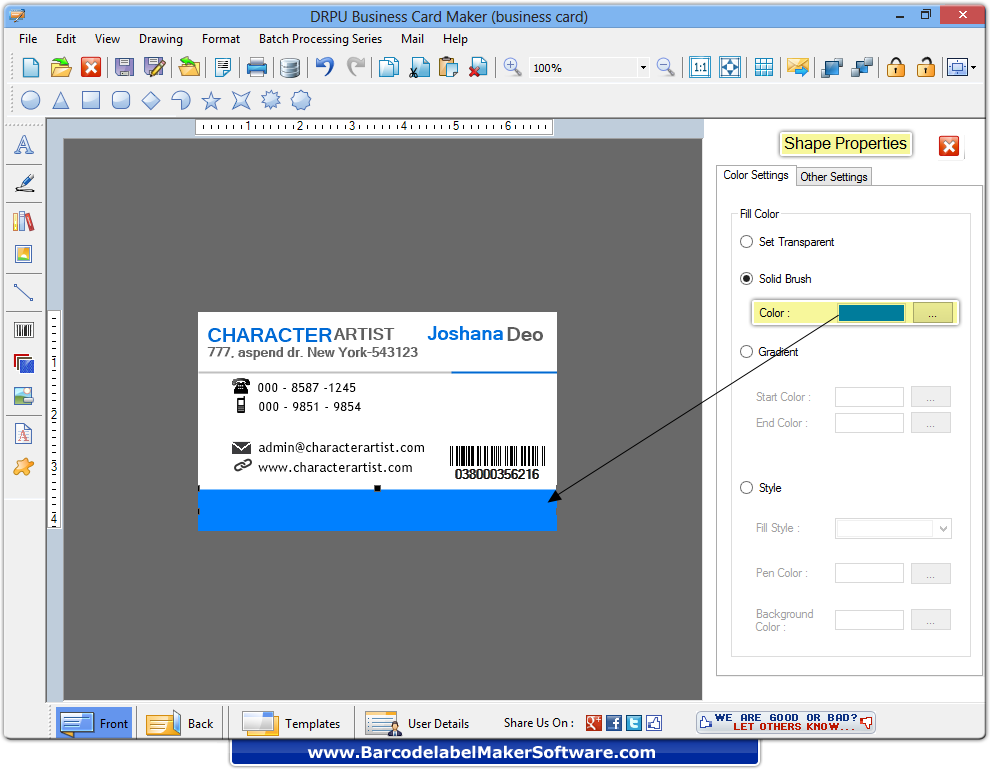Select the Style fill option

[x=746, y=487]
